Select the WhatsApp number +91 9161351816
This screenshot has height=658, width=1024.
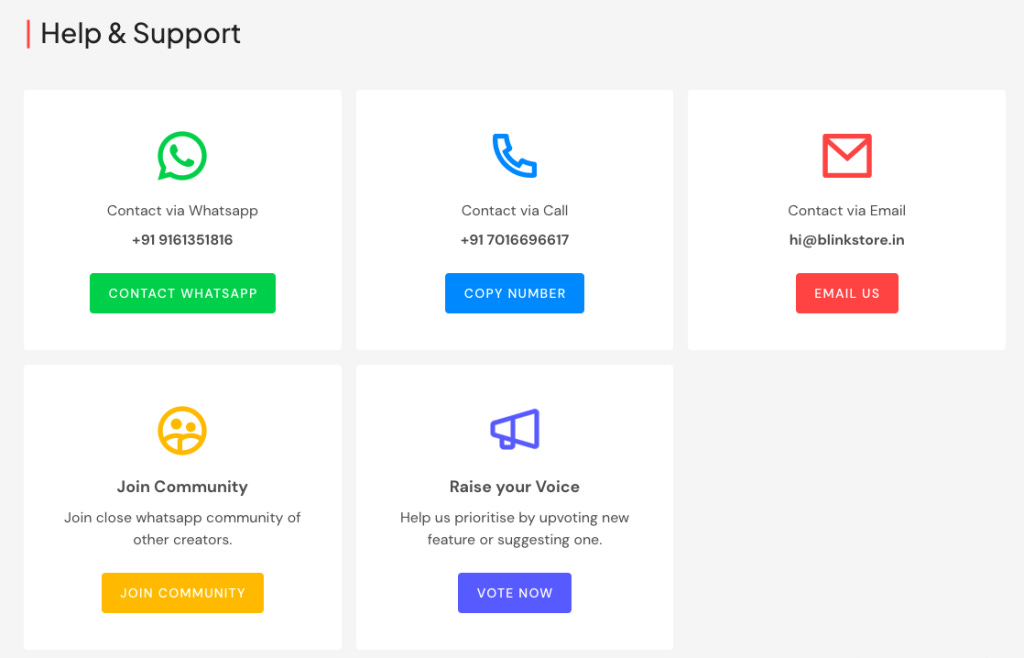[x=182, y=239]
